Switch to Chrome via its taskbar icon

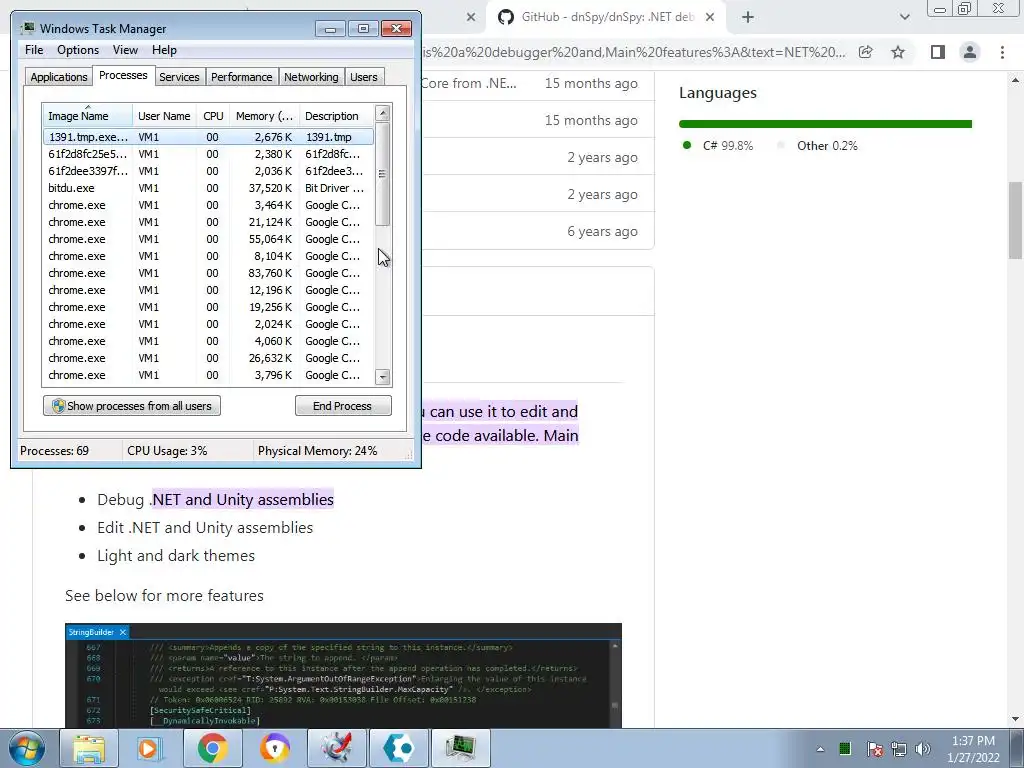[212, 748]
